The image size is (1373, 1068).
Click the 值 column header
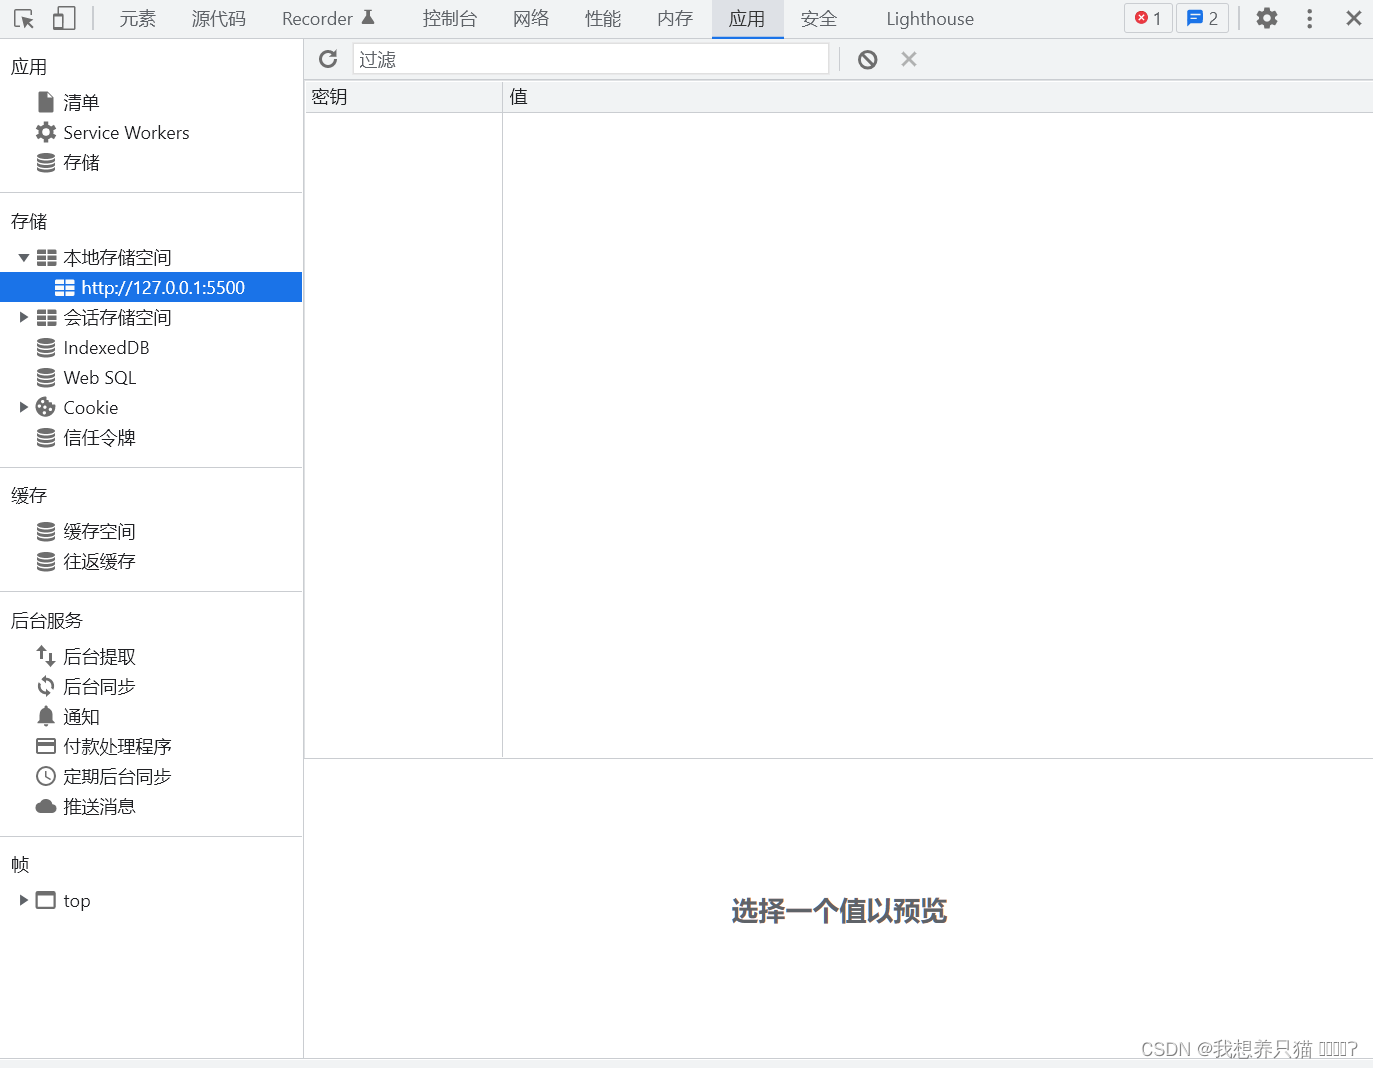(x=938, y=97)
